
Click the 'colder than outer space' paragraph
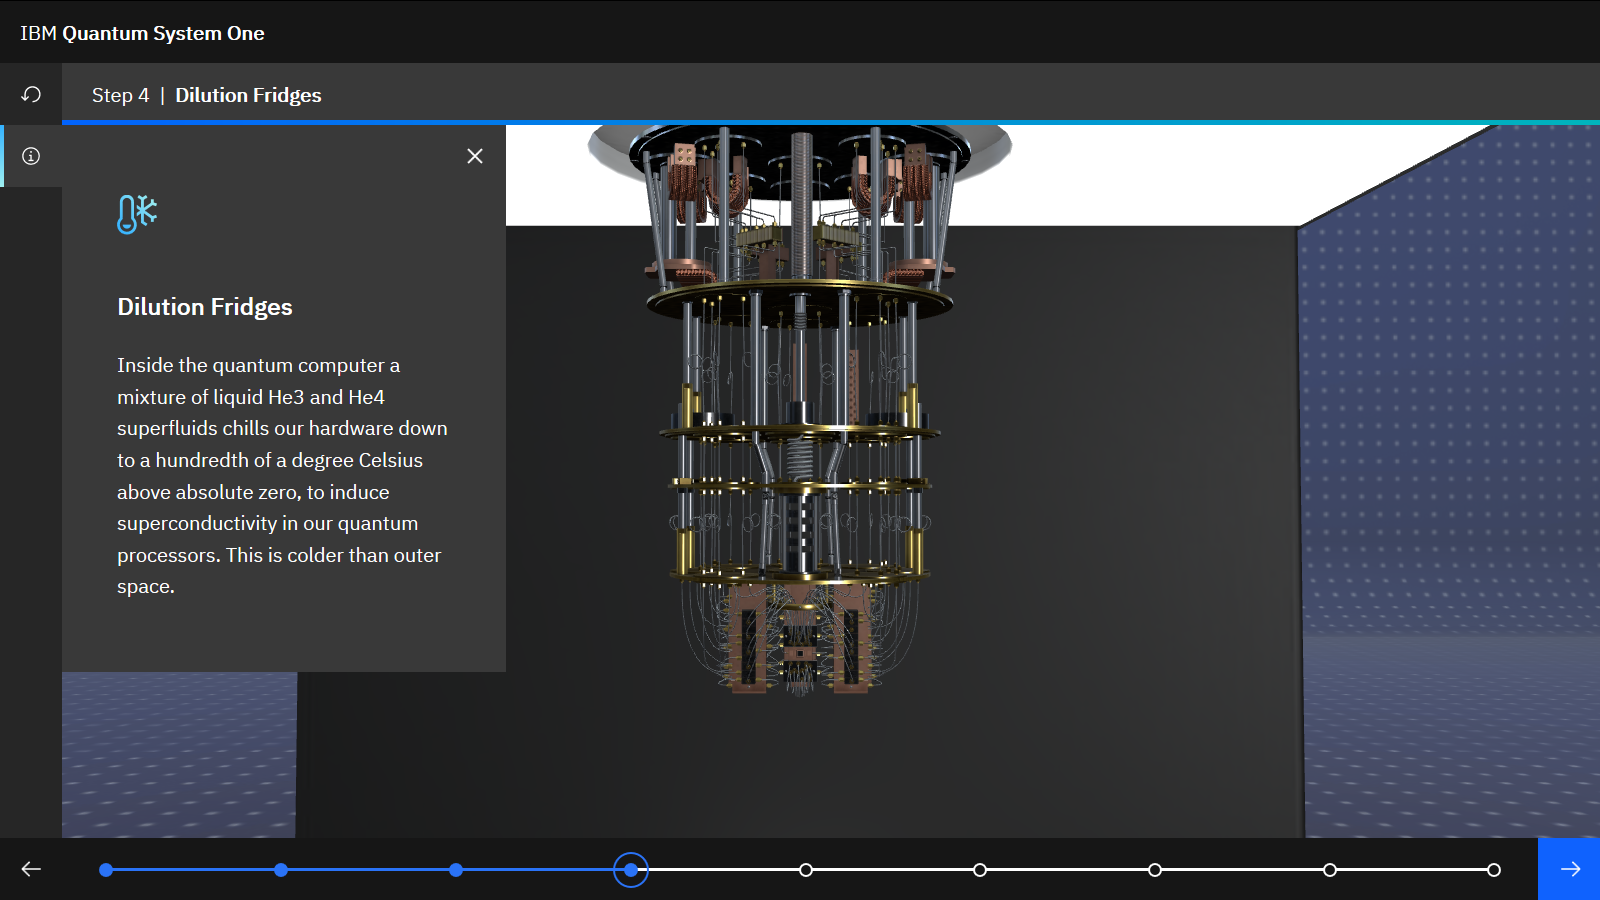(x=282, y=476)
